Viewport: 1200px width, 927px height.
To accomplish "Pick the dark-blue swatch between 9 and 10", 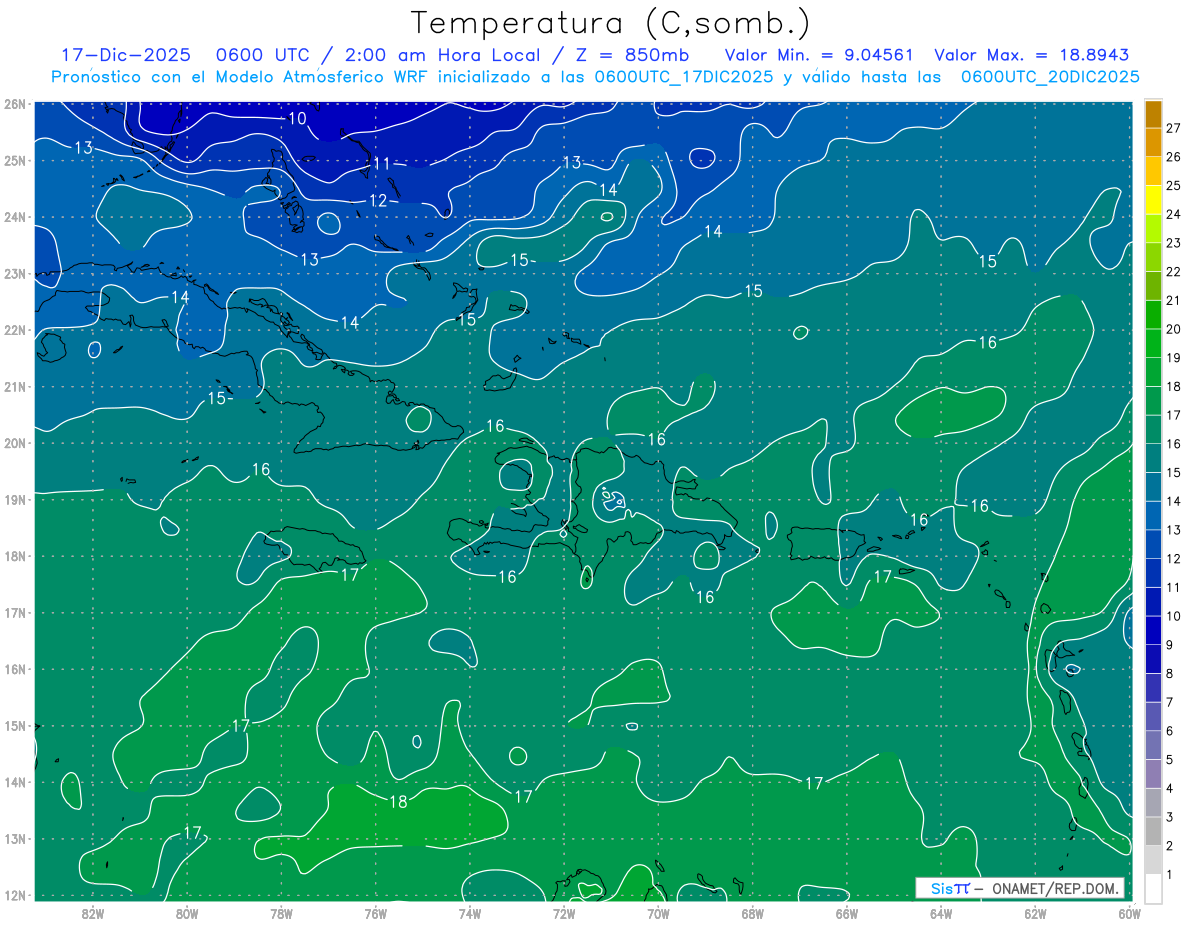I will (1153, 630).
